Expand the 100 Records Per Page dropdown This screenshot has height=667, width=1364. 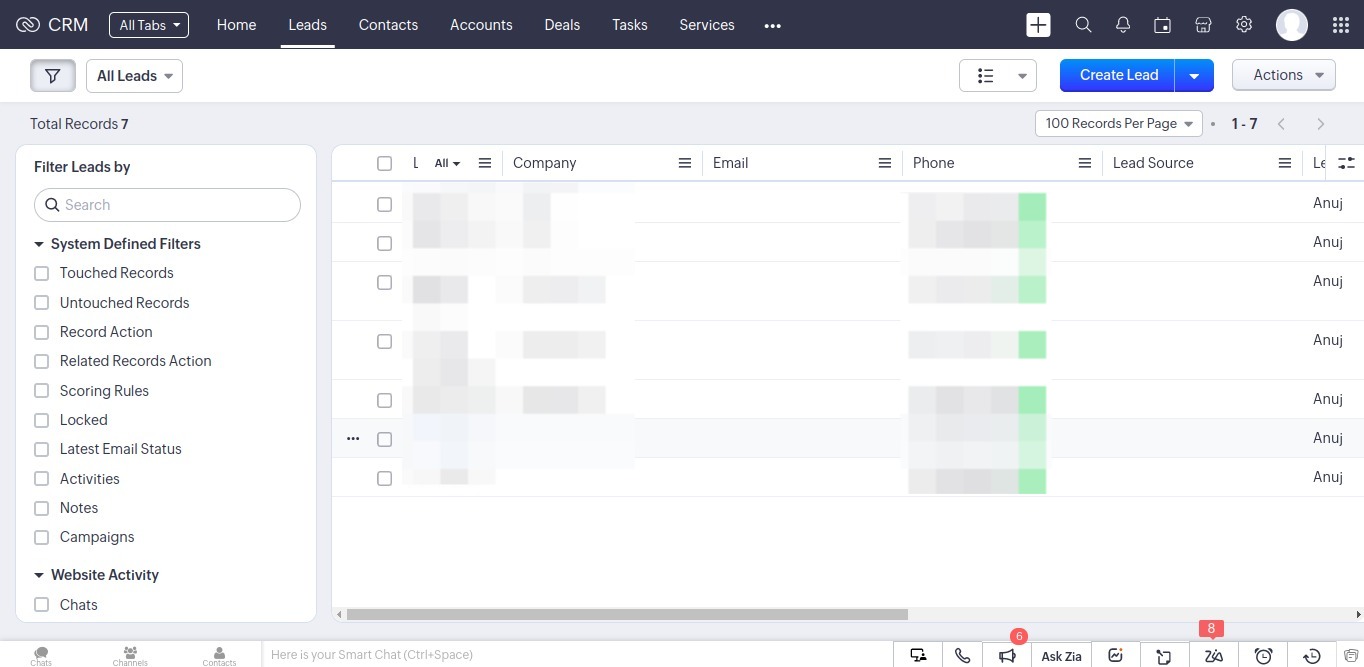[1118, 124]
